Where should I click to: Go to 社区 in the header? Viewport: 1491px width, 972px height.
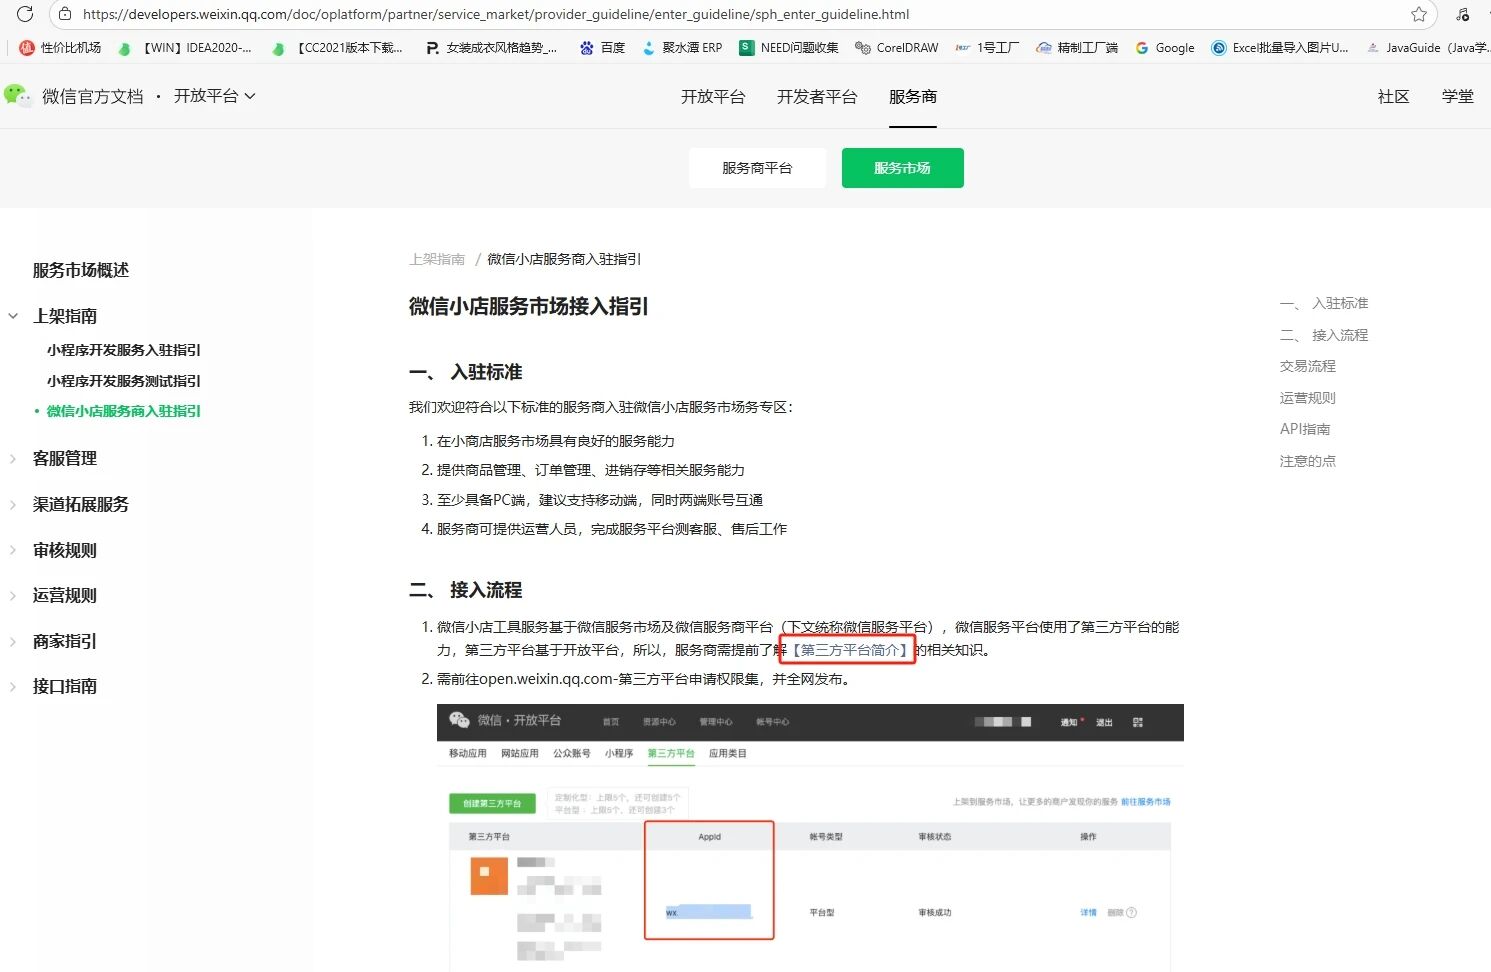coord(1393,97)
